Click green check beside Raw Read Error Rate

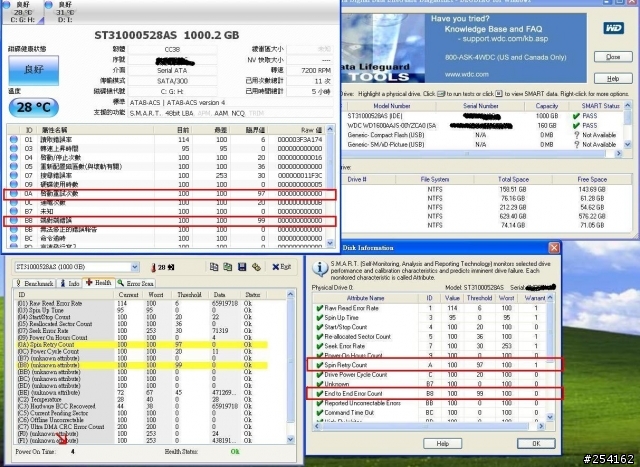tap(320, 308)
